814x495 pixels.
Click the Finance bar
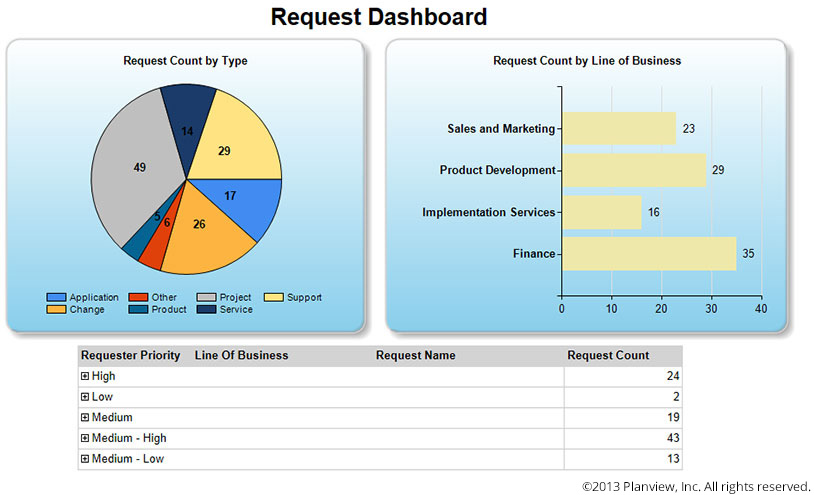coord(649,254)
